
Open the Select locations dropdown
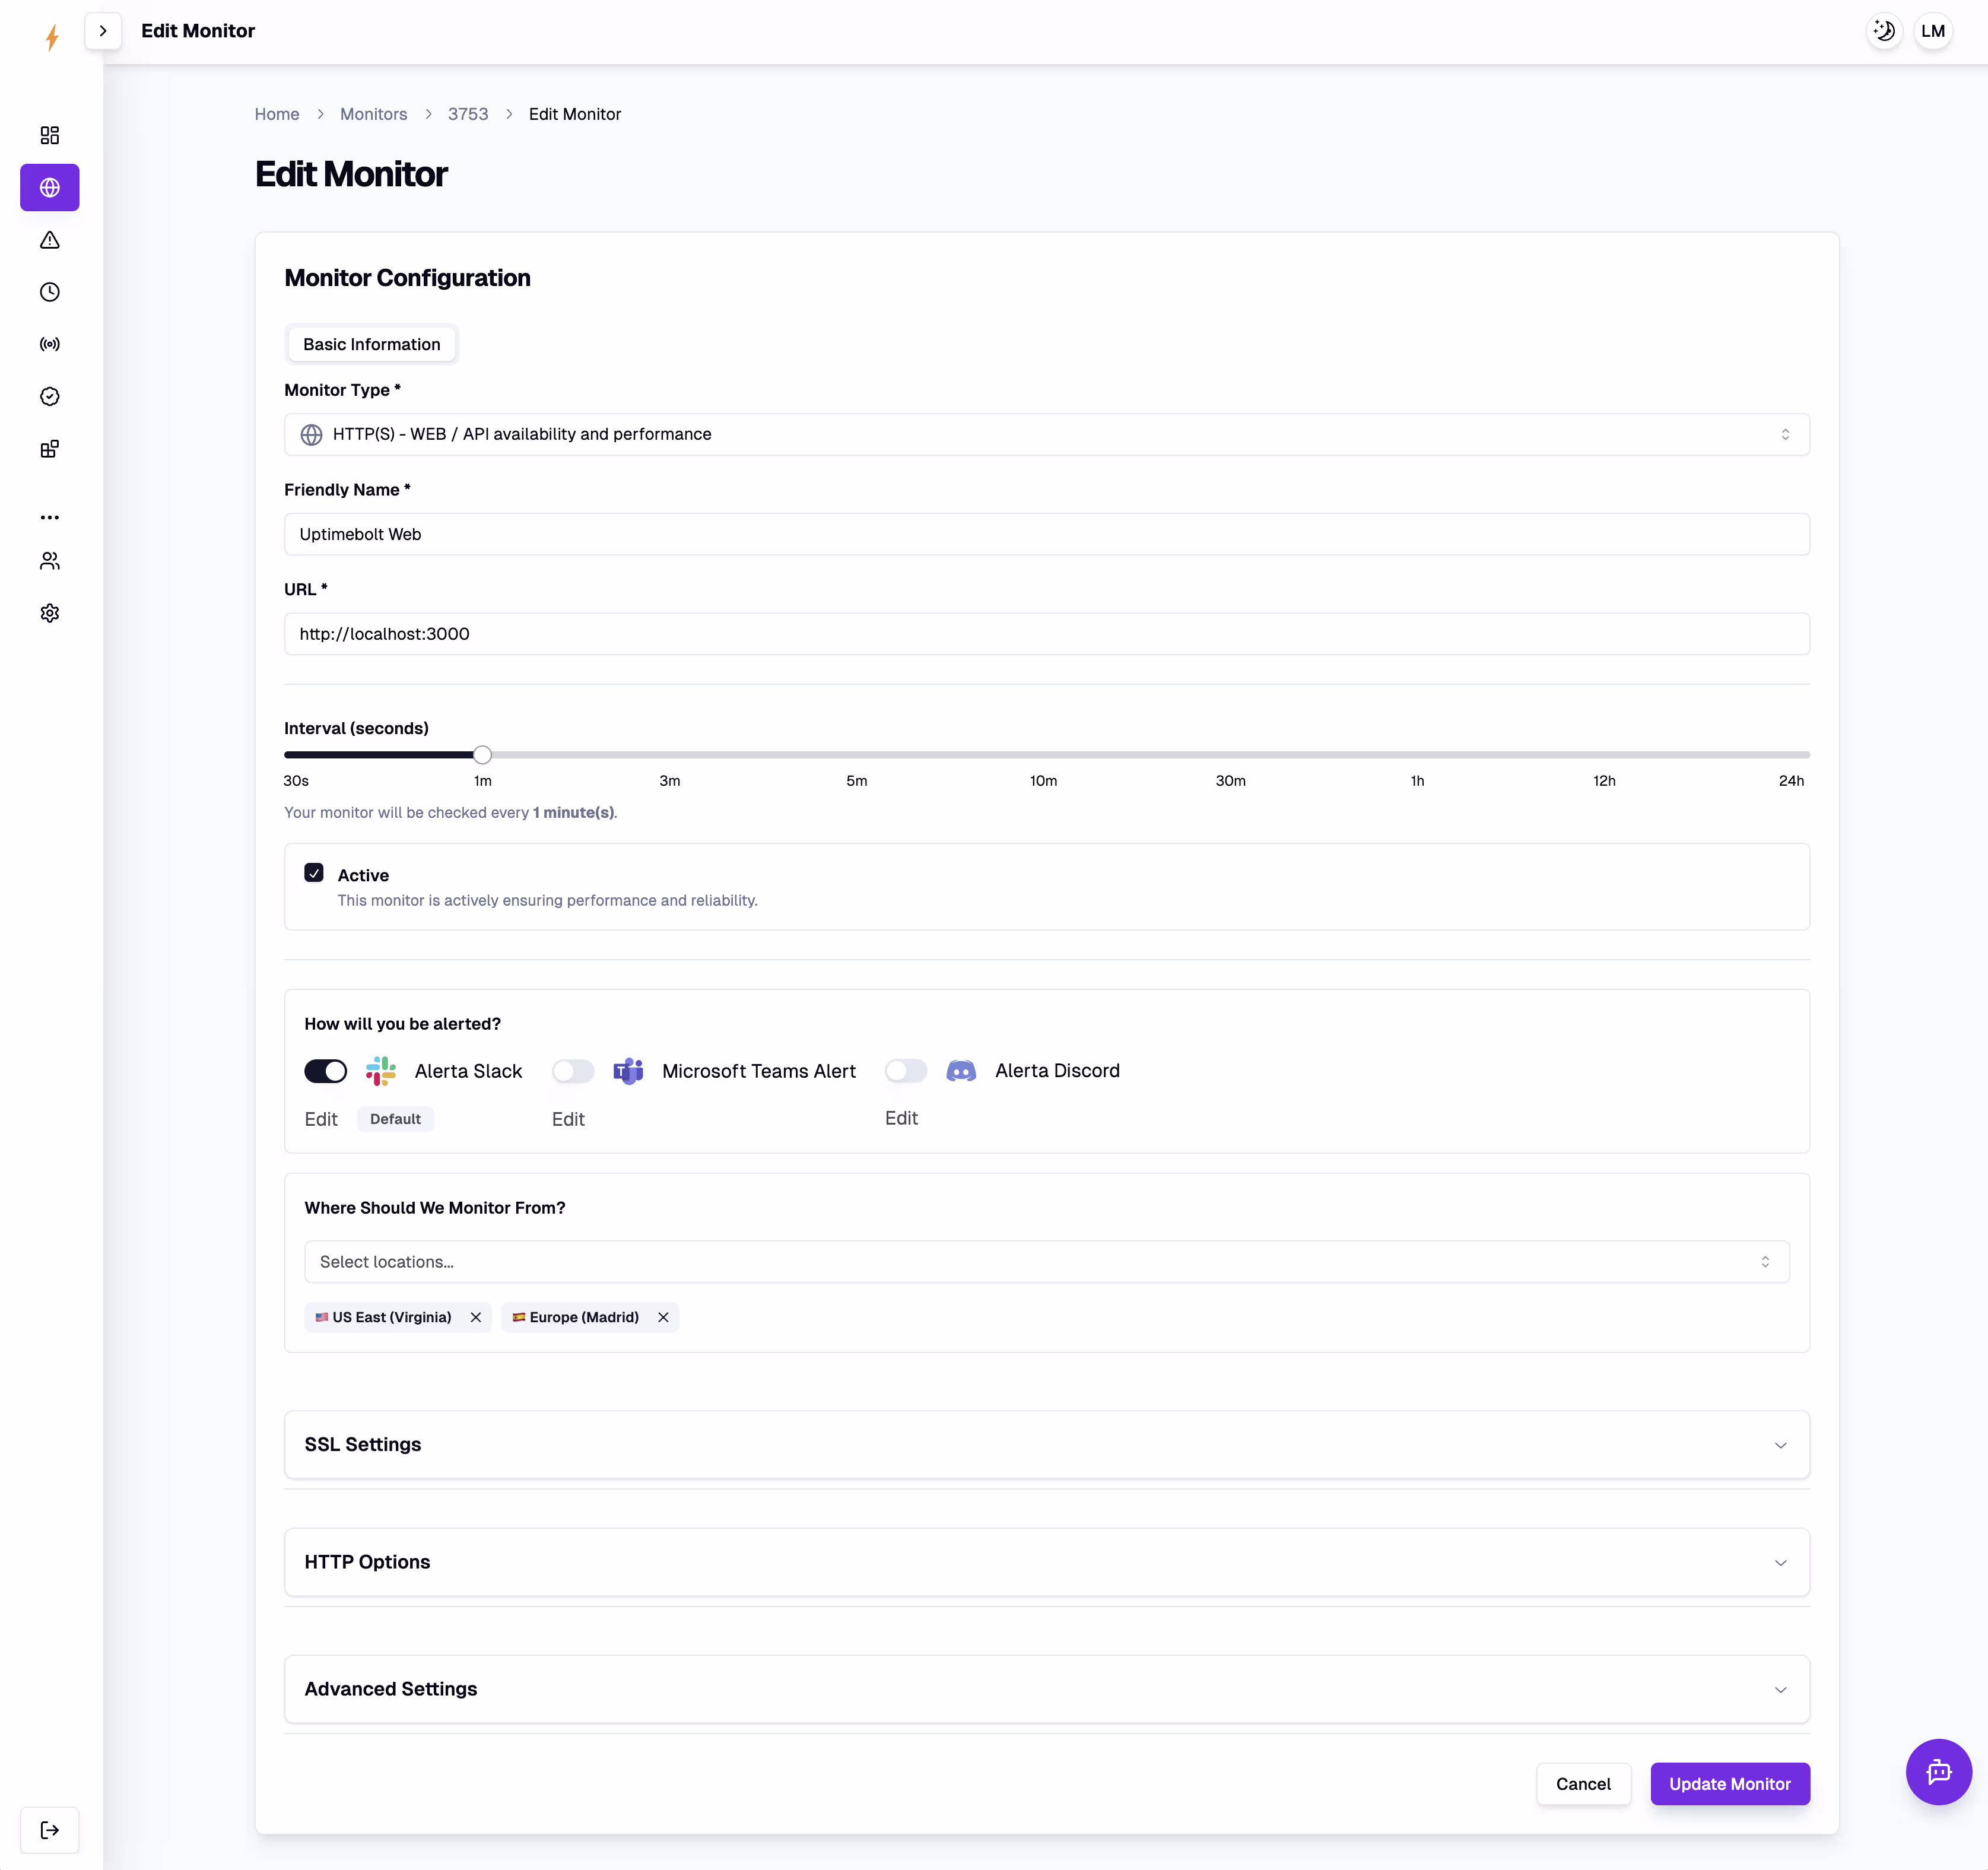1046,1261
